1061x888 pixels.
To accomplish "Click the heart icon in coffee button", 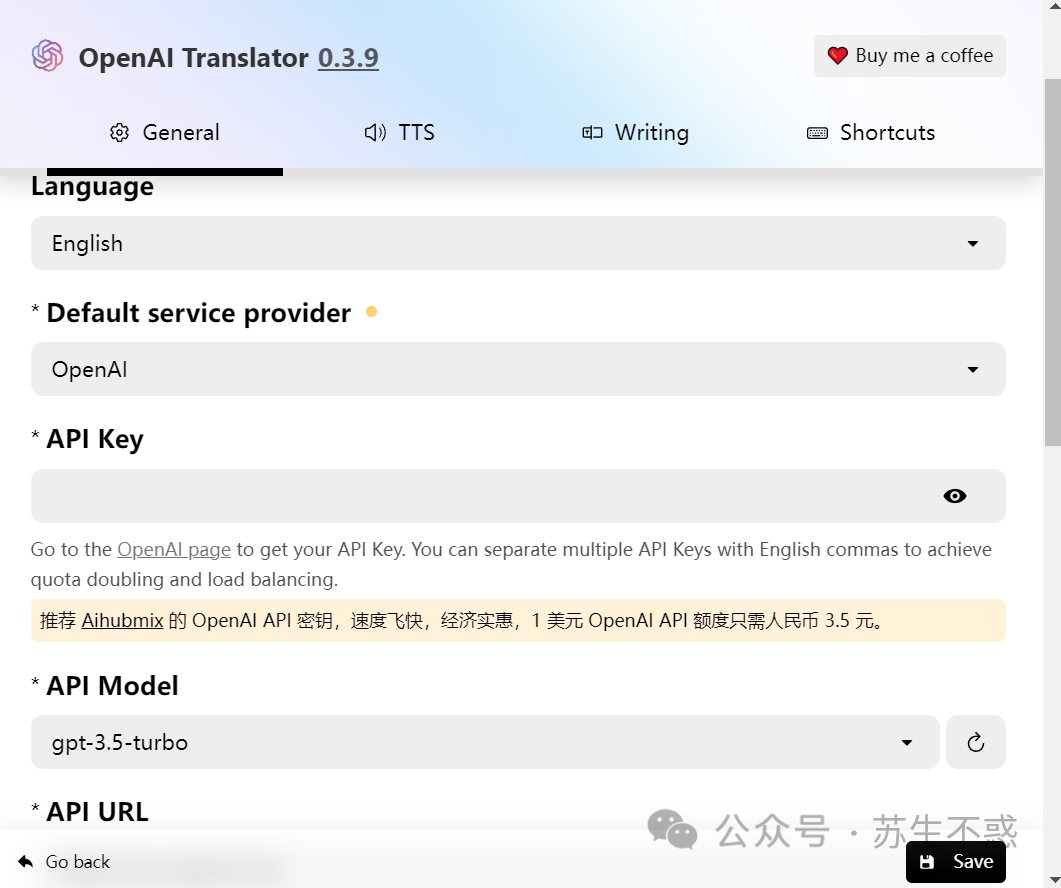I will (838, 56).
